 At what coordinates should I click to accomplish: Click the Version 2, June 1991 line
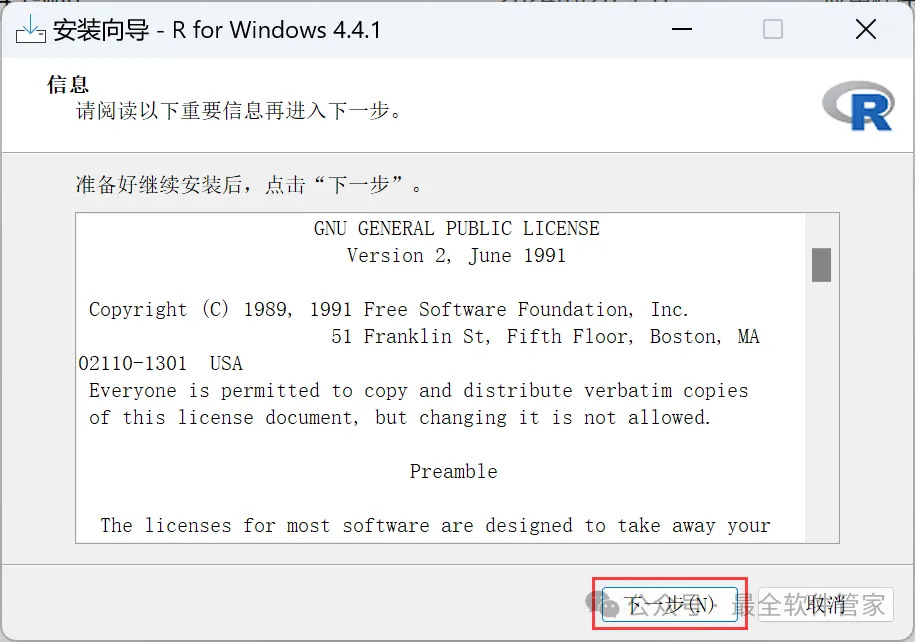pyautogui.click(x=456, y=256)
